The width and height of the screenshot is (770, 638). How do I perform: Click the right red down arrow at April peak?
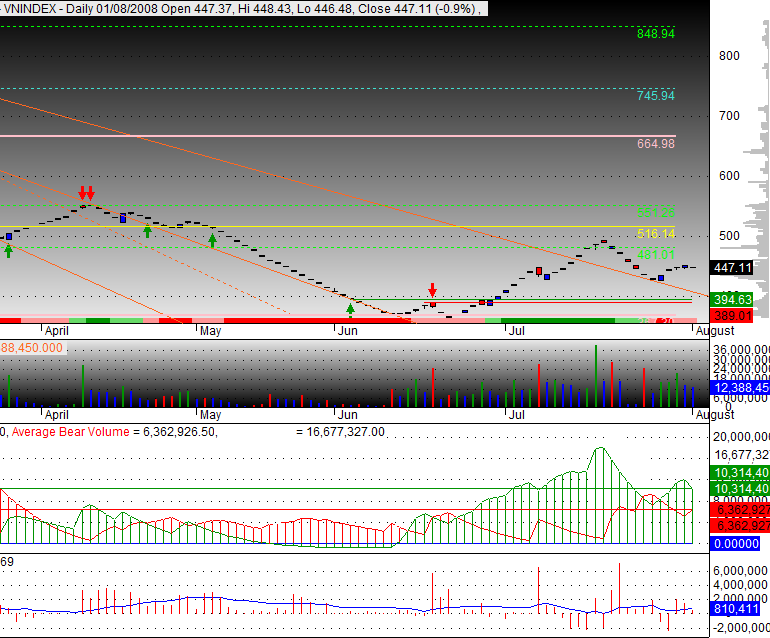click(x=91, y=192)
